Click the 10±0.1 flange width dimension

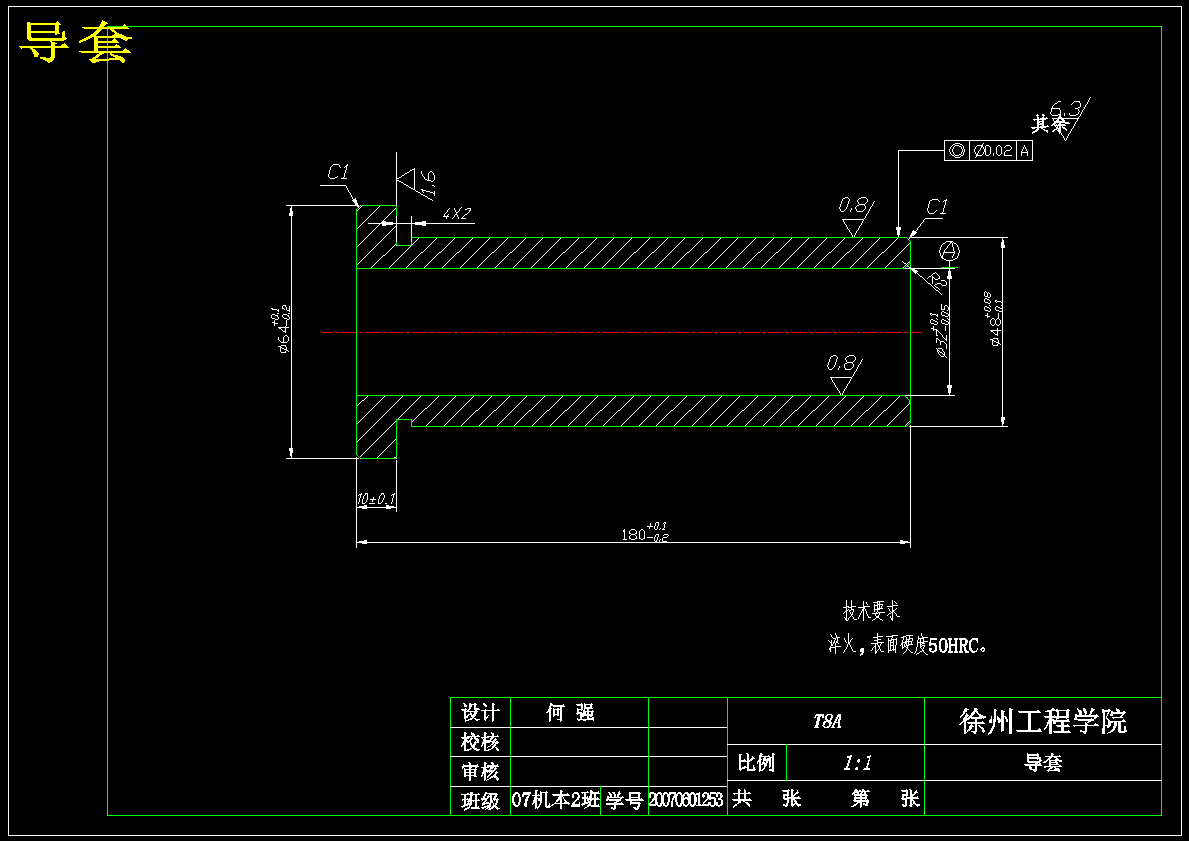coord(376,499)
